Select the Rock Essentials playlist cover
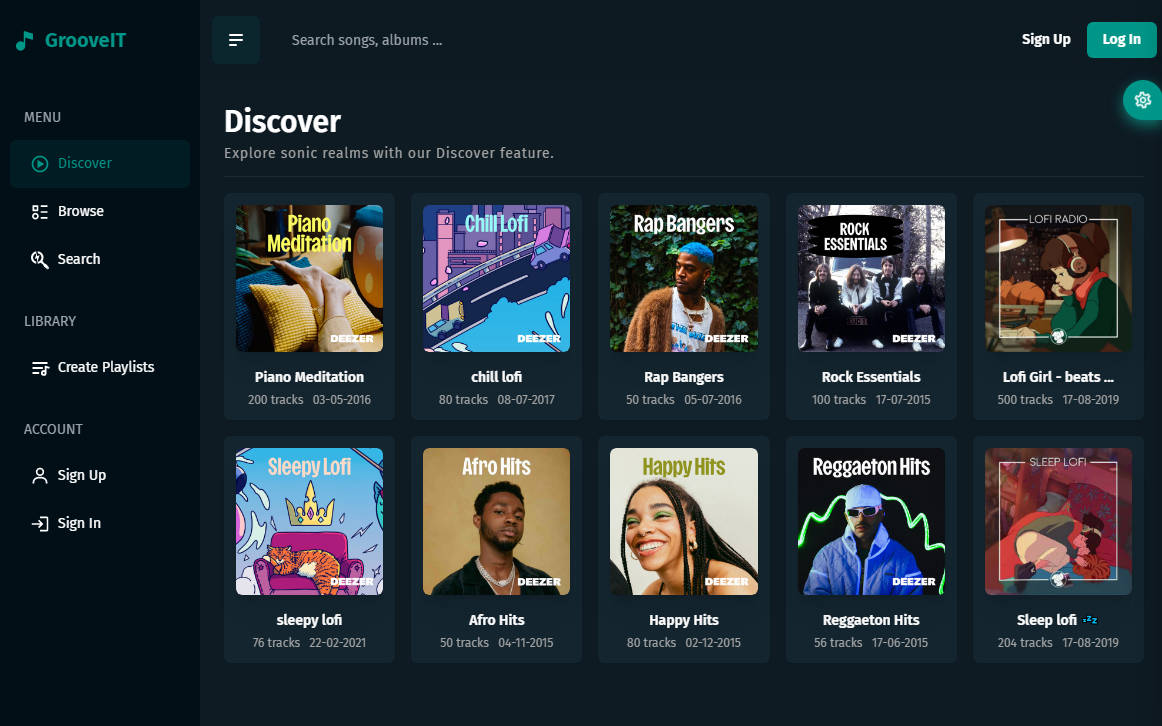The height and width of the screenshot is (726, 1162). pyautogui.click(x=871, y=279)
